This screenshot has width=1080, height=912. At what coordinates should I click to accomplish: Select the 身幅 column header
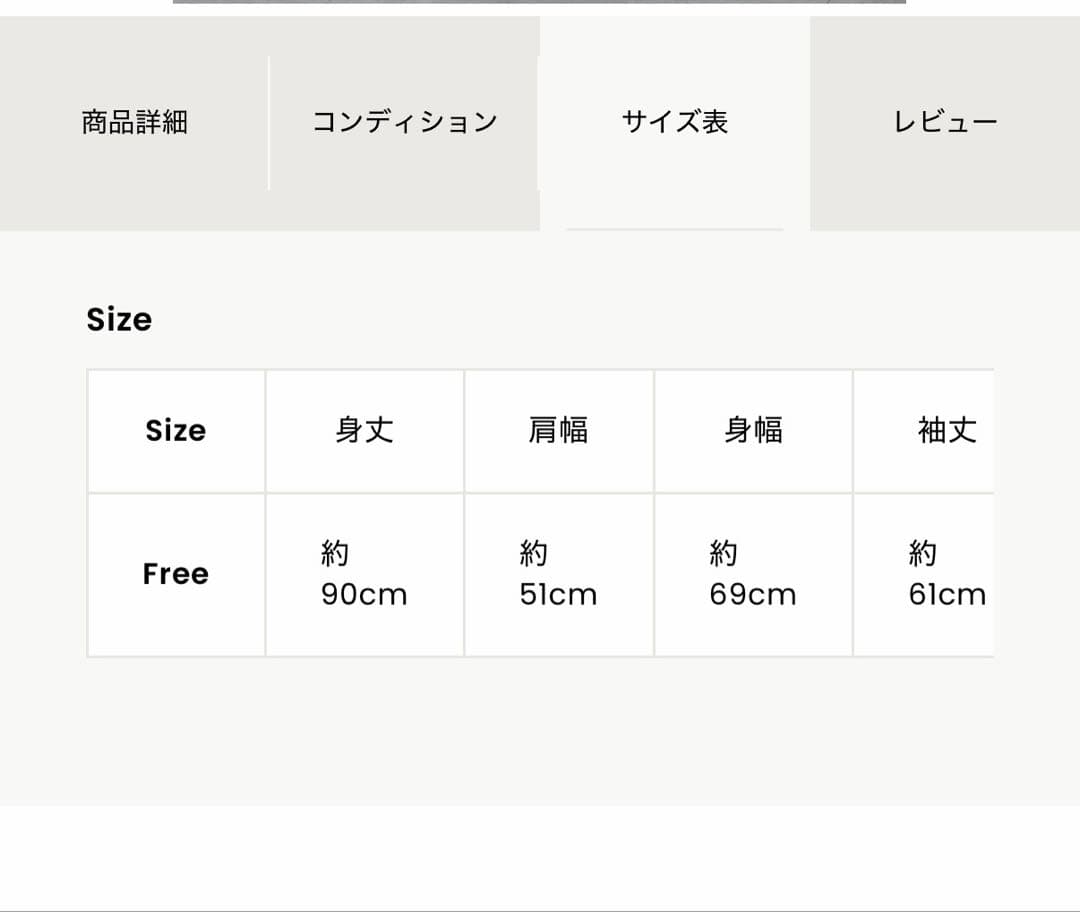[x=752, y=431]
